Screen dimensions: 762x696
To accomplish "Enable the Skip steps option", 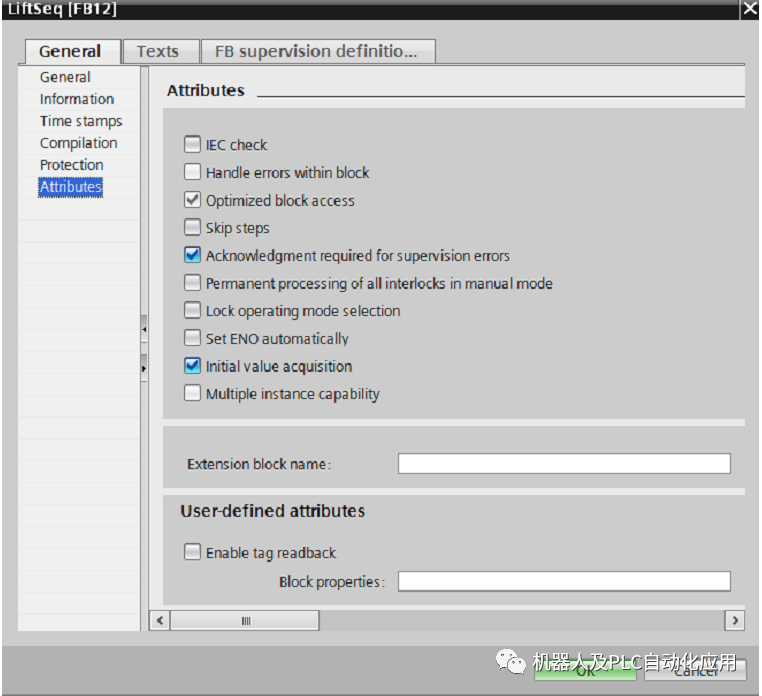I will 192,227.
